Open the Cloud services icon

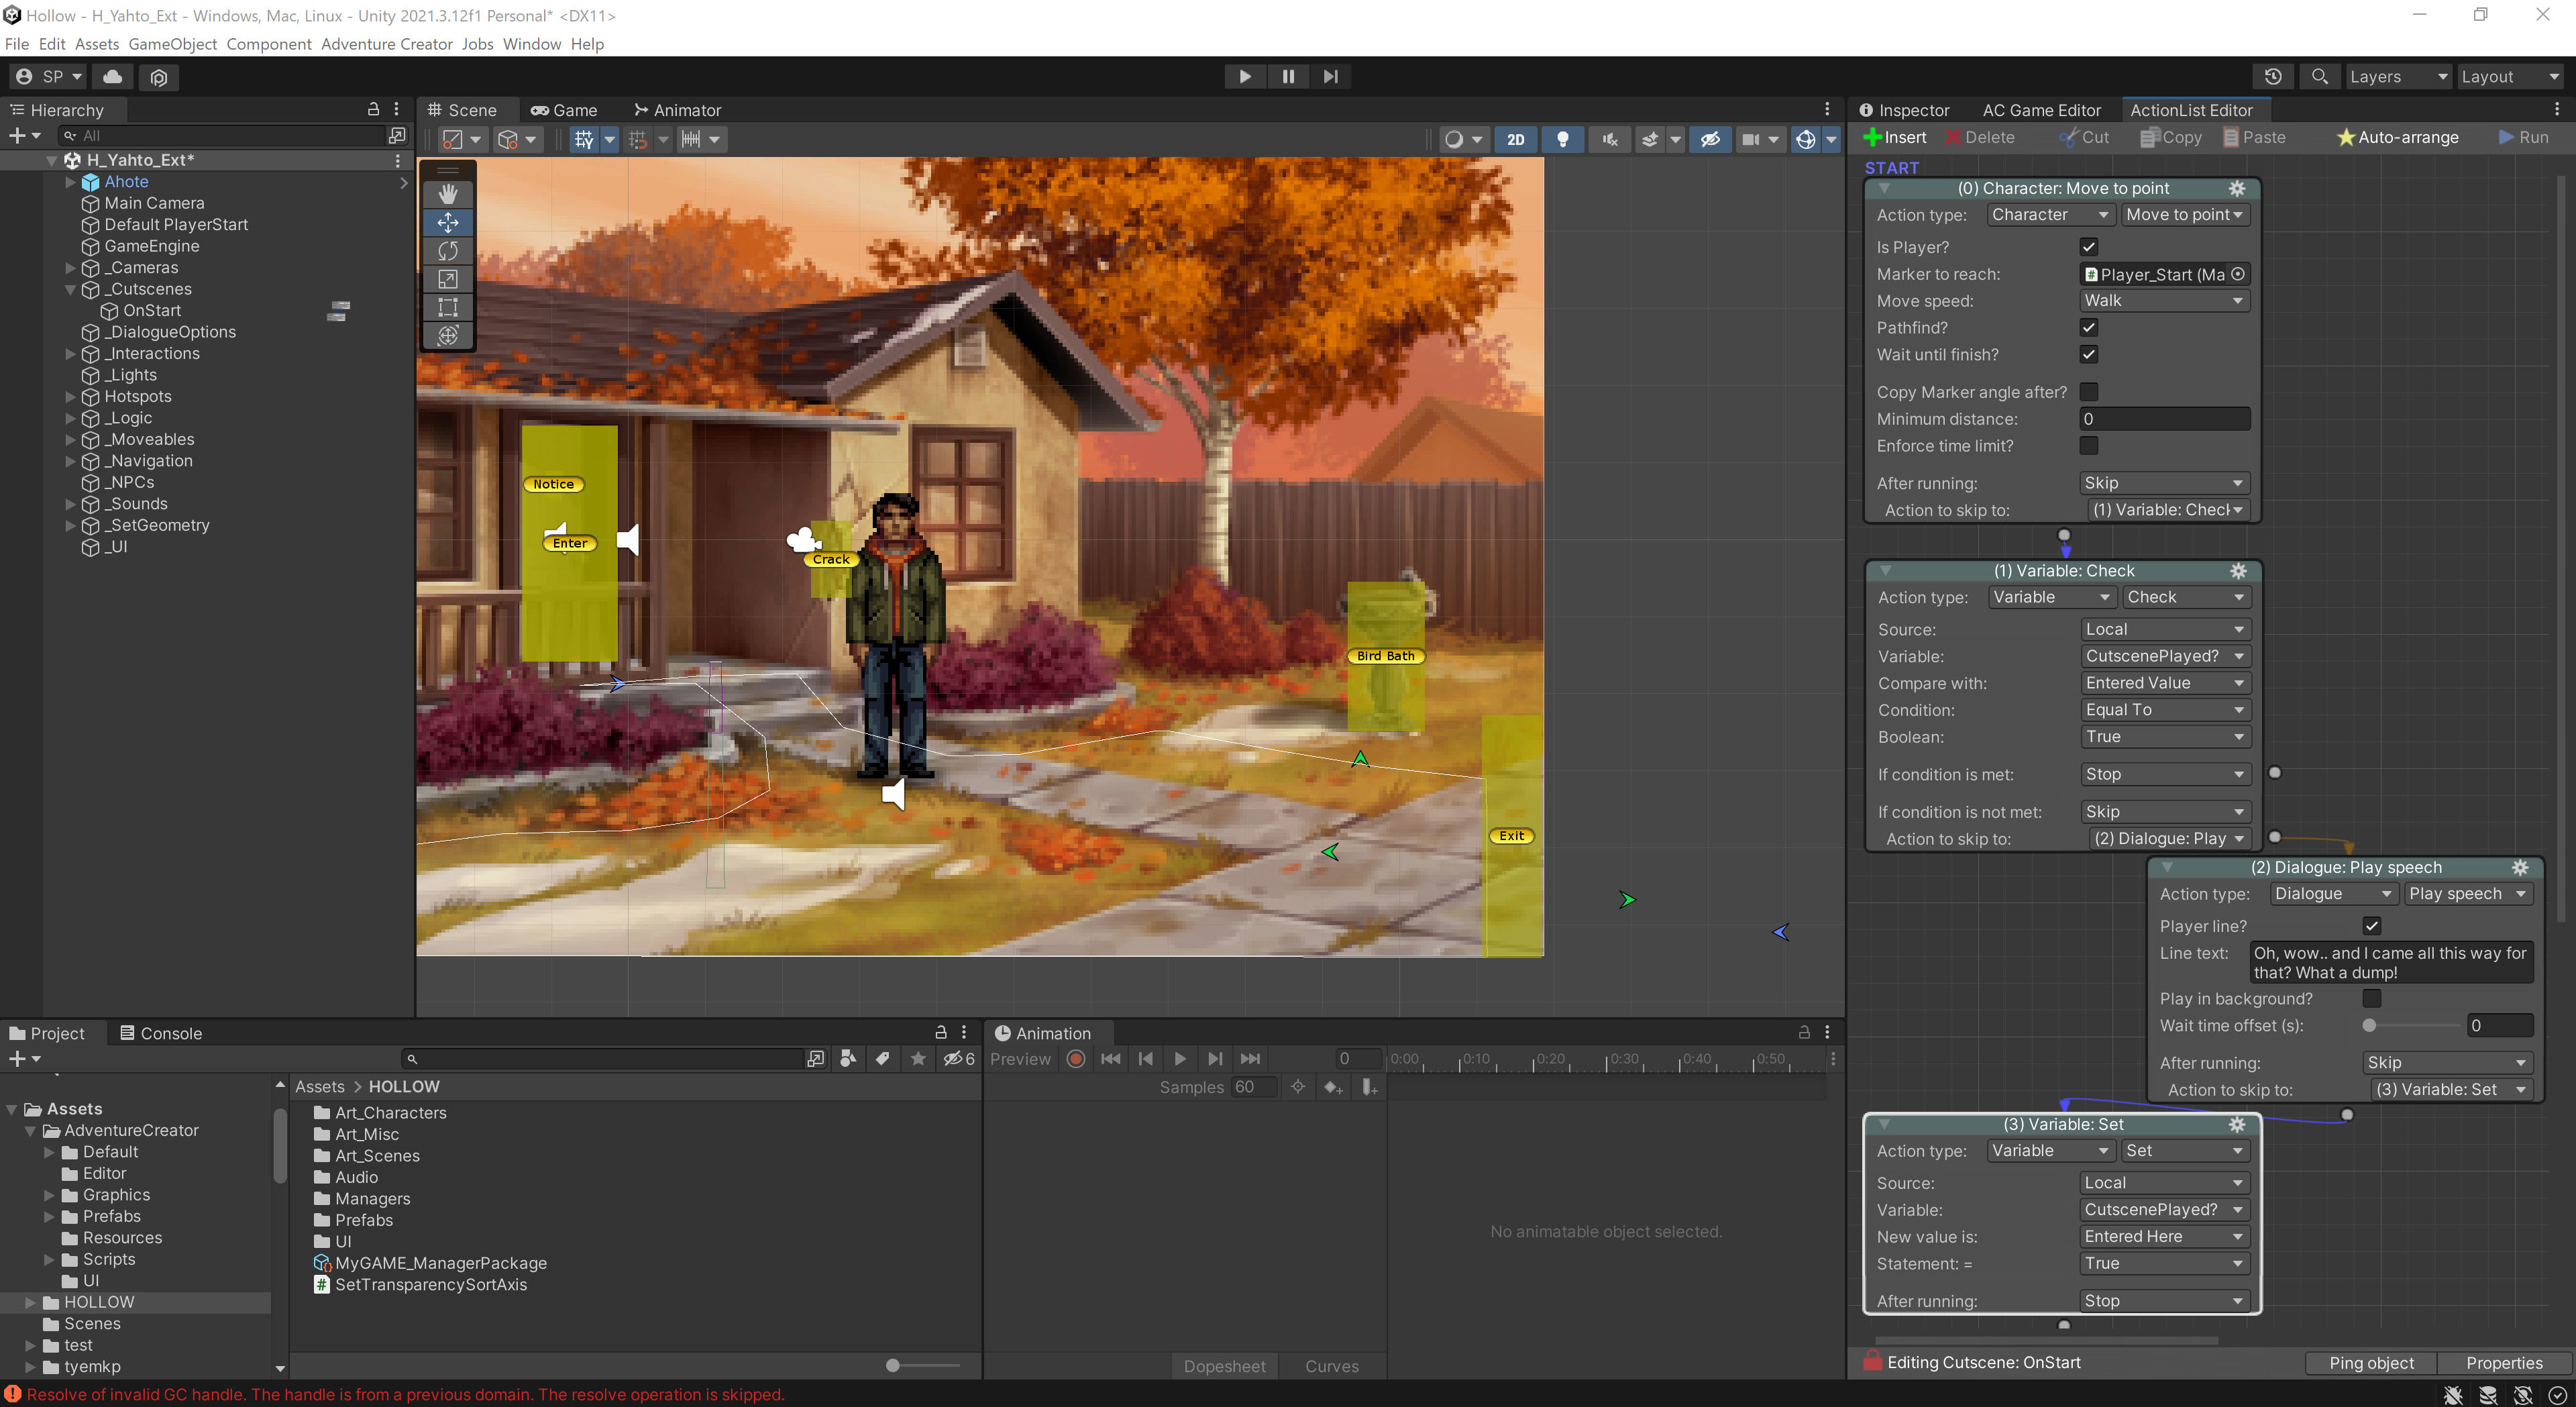[113, 76]
